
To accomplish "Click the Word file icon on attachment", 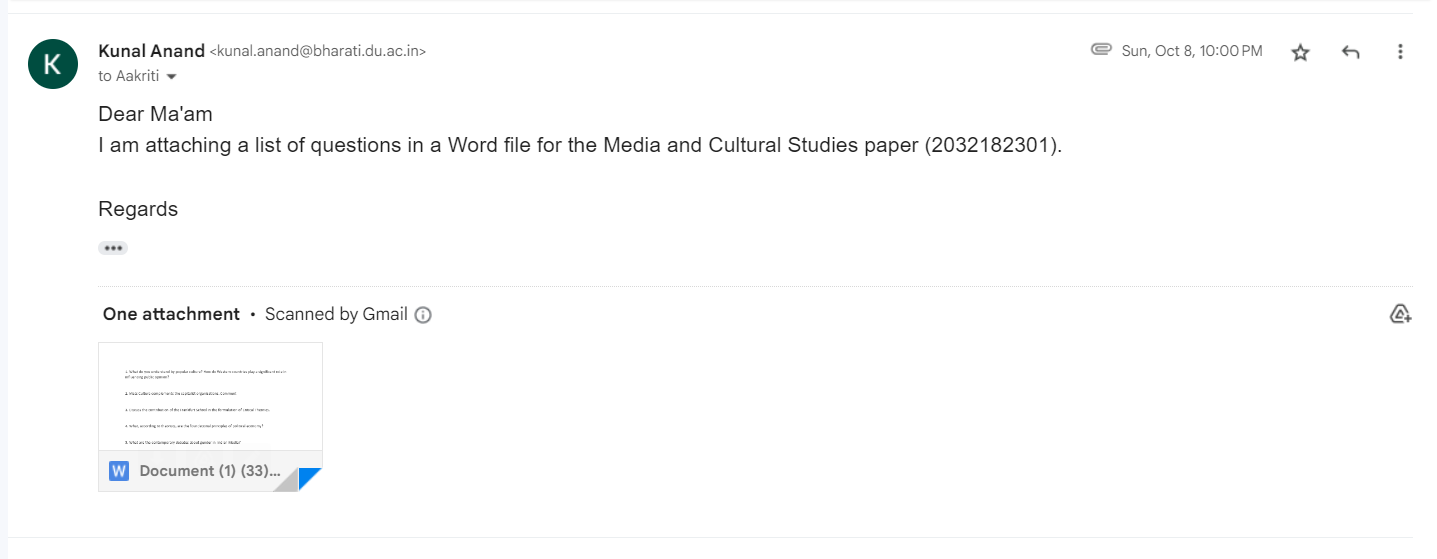I will (119, 471).
